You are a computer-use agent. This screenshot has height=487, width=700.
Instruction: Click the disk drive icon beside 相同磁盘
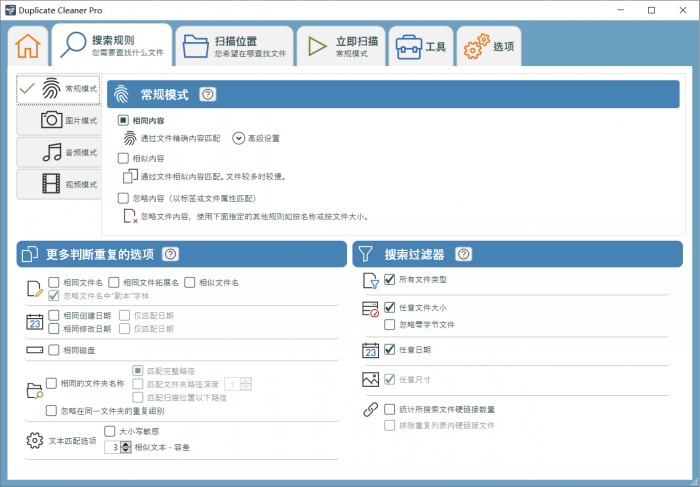35,350
